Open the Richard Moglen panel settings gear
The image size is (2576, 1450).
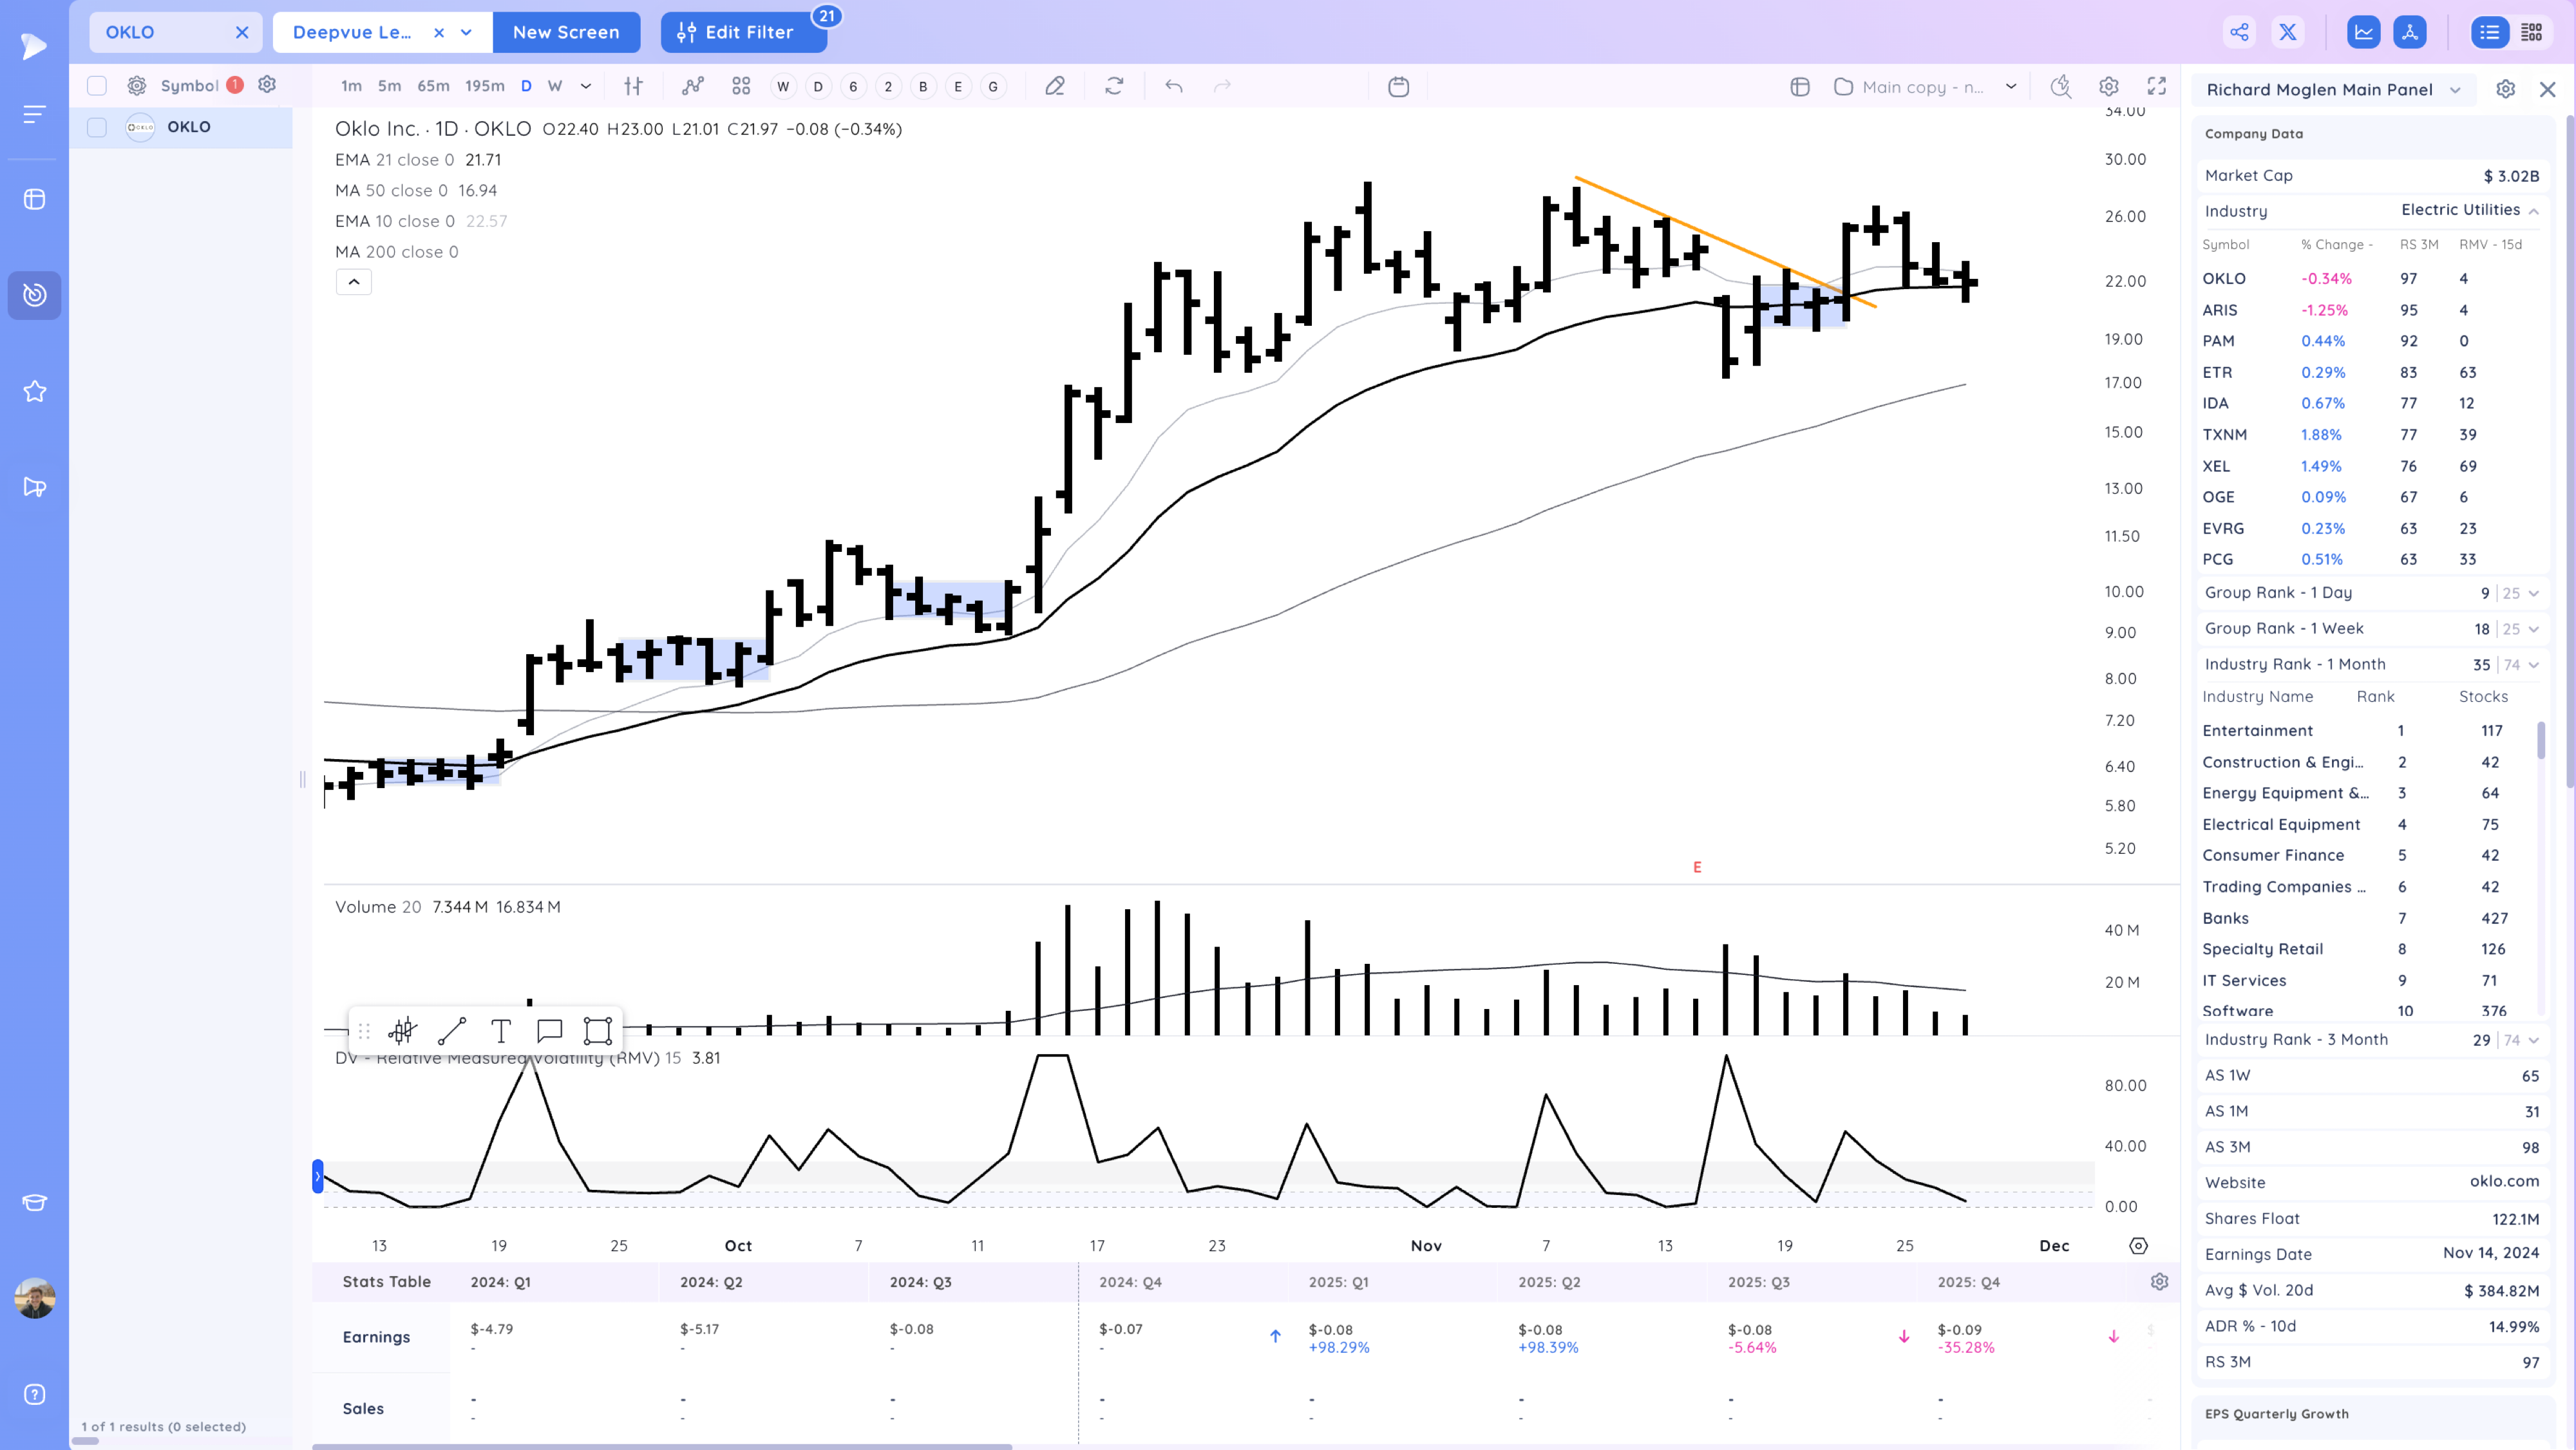click(2505, 89)
